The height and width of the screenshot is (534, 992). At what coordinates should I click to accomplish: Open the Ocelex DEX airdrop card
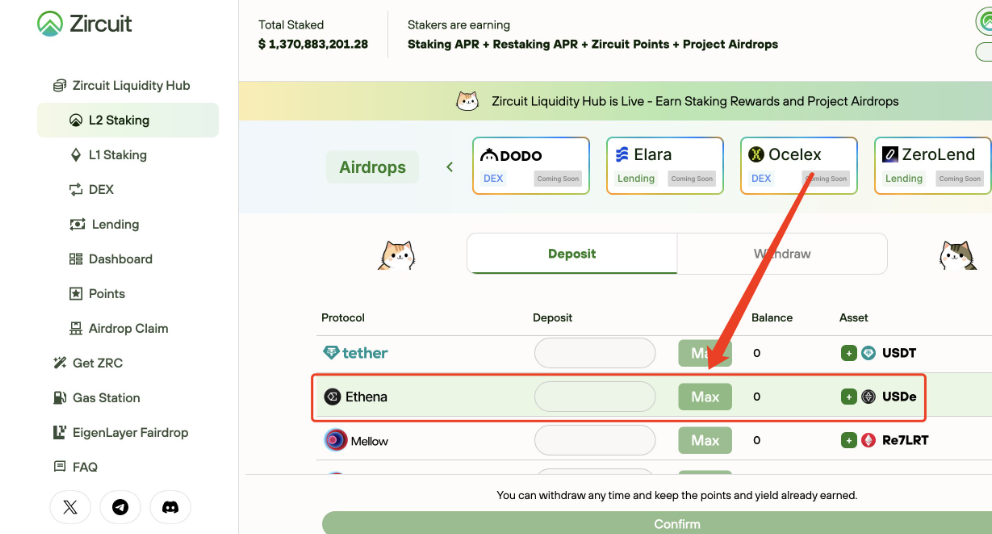click(x=799, y=166)
